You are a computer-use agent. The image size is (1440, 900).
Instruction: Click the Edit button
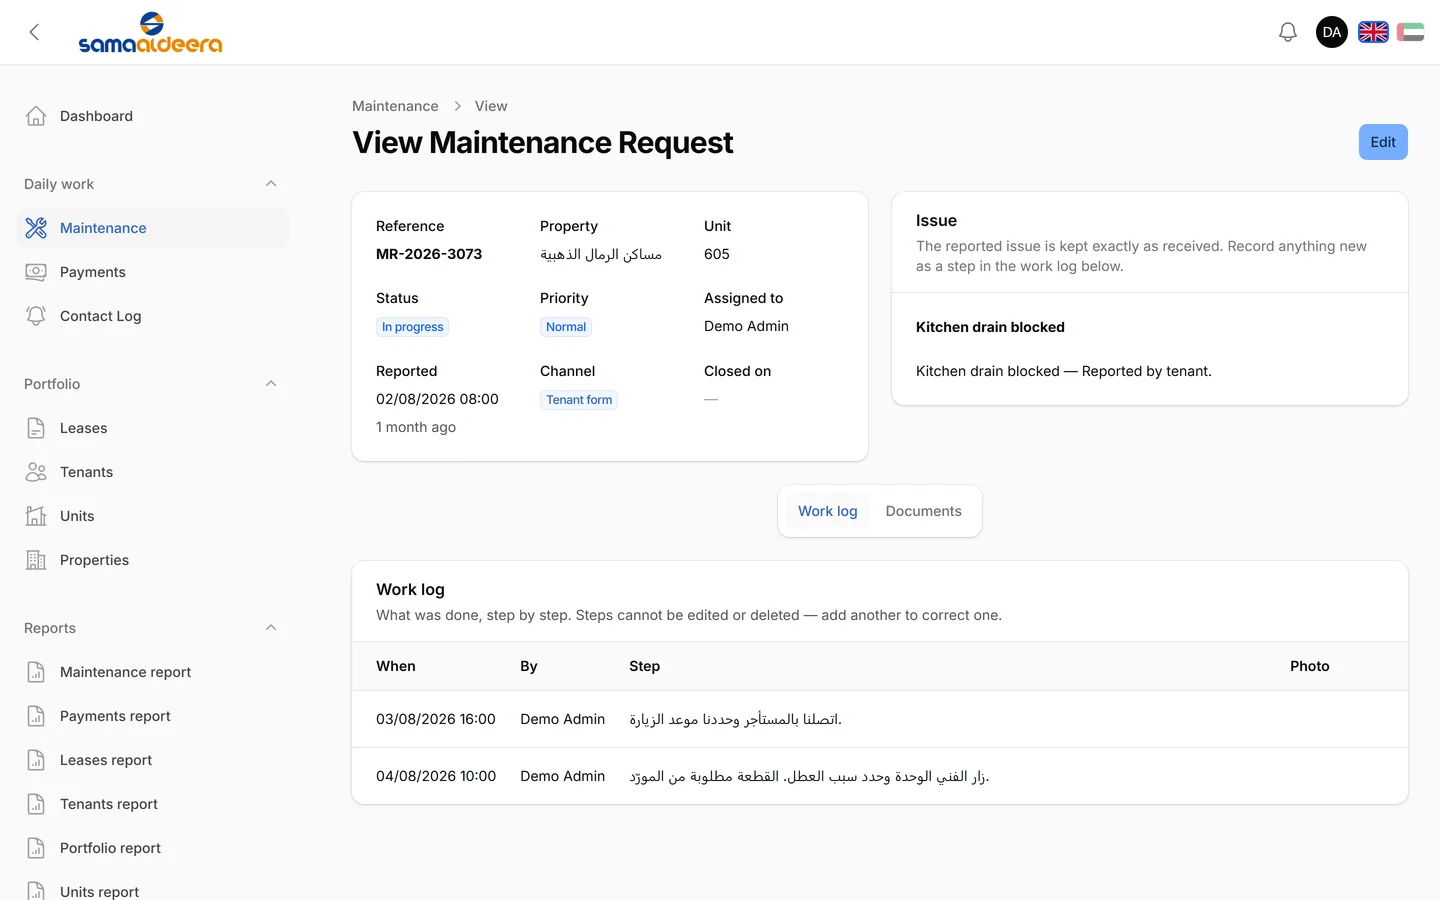pyautogui.click(x=1383, y=142)
